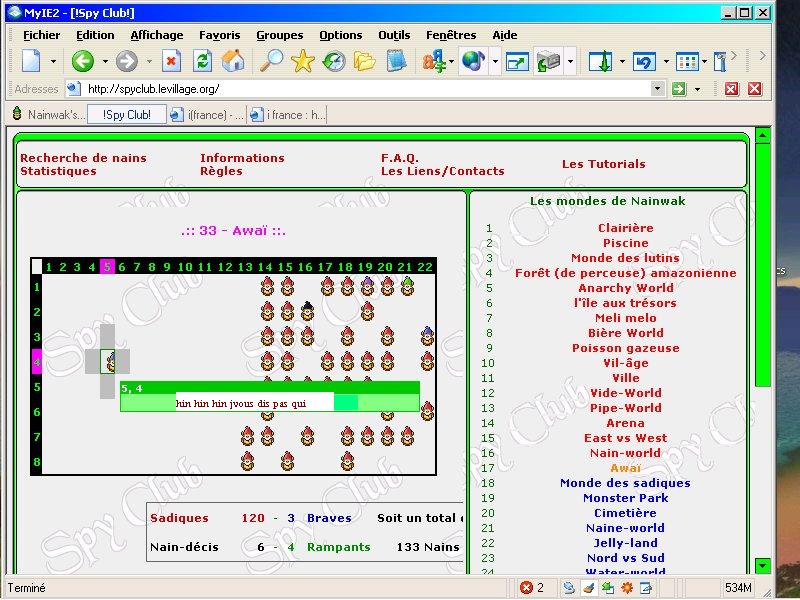Viewport: 800px width, 600px height.
Task: Open the Bière World link
Action: point(626,333)
